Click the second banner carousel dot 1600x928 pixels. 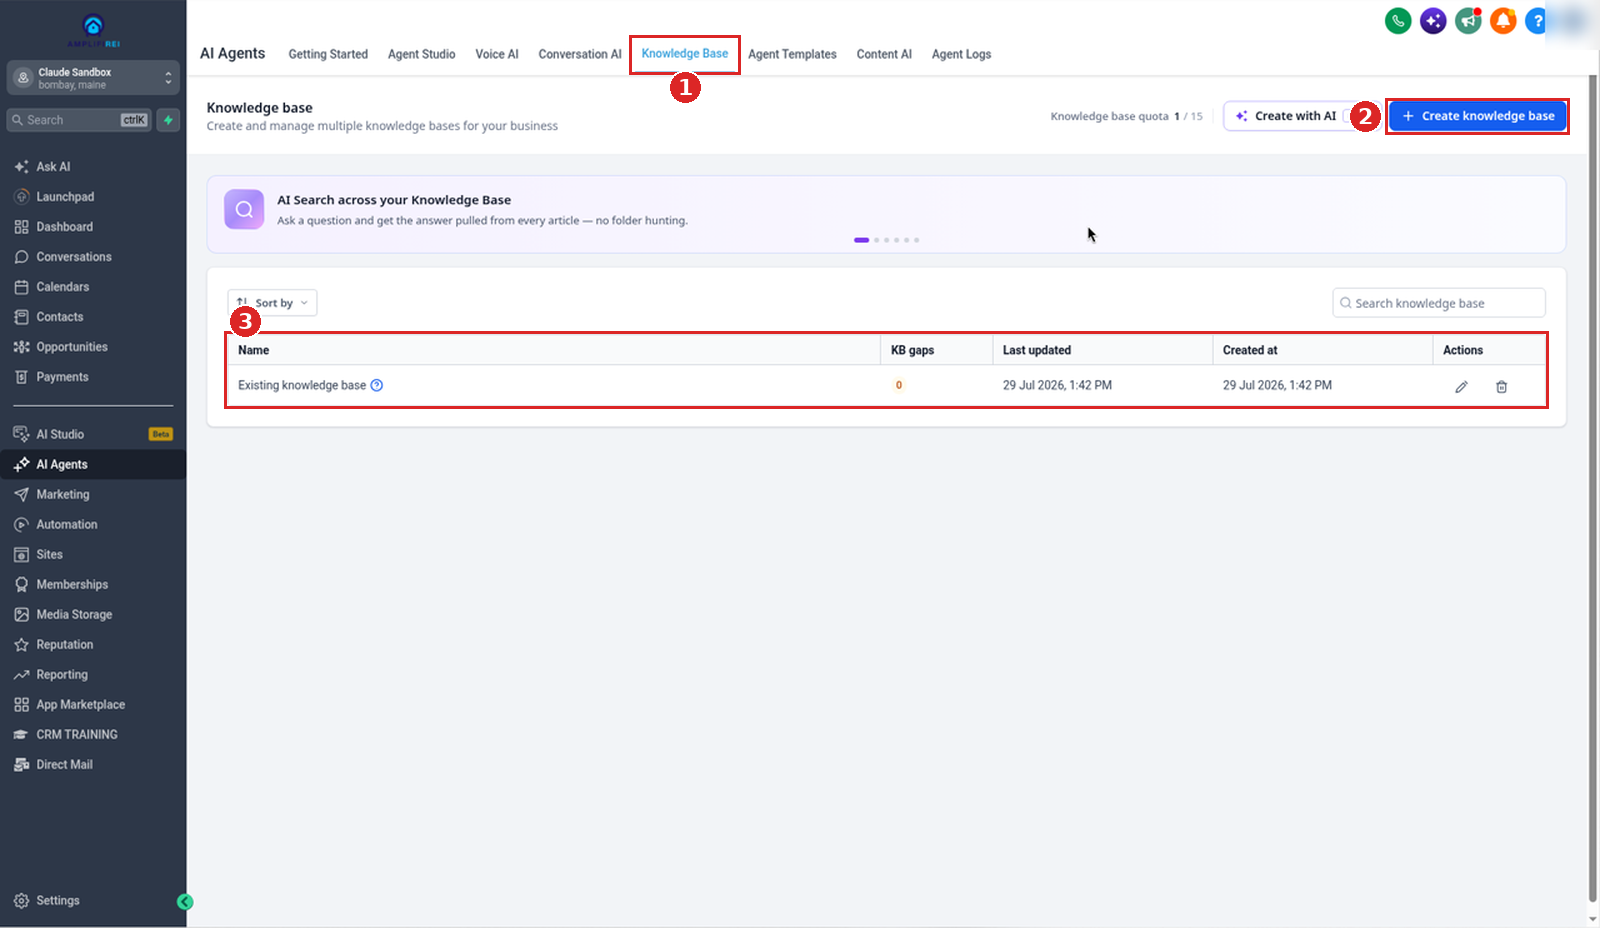point(877,240)
